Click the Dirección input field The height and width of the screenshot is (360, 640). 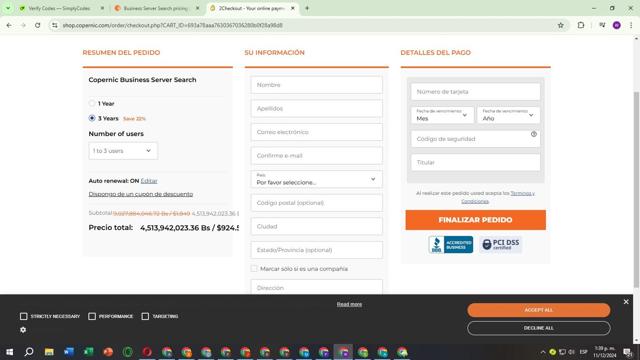[317, 287]
